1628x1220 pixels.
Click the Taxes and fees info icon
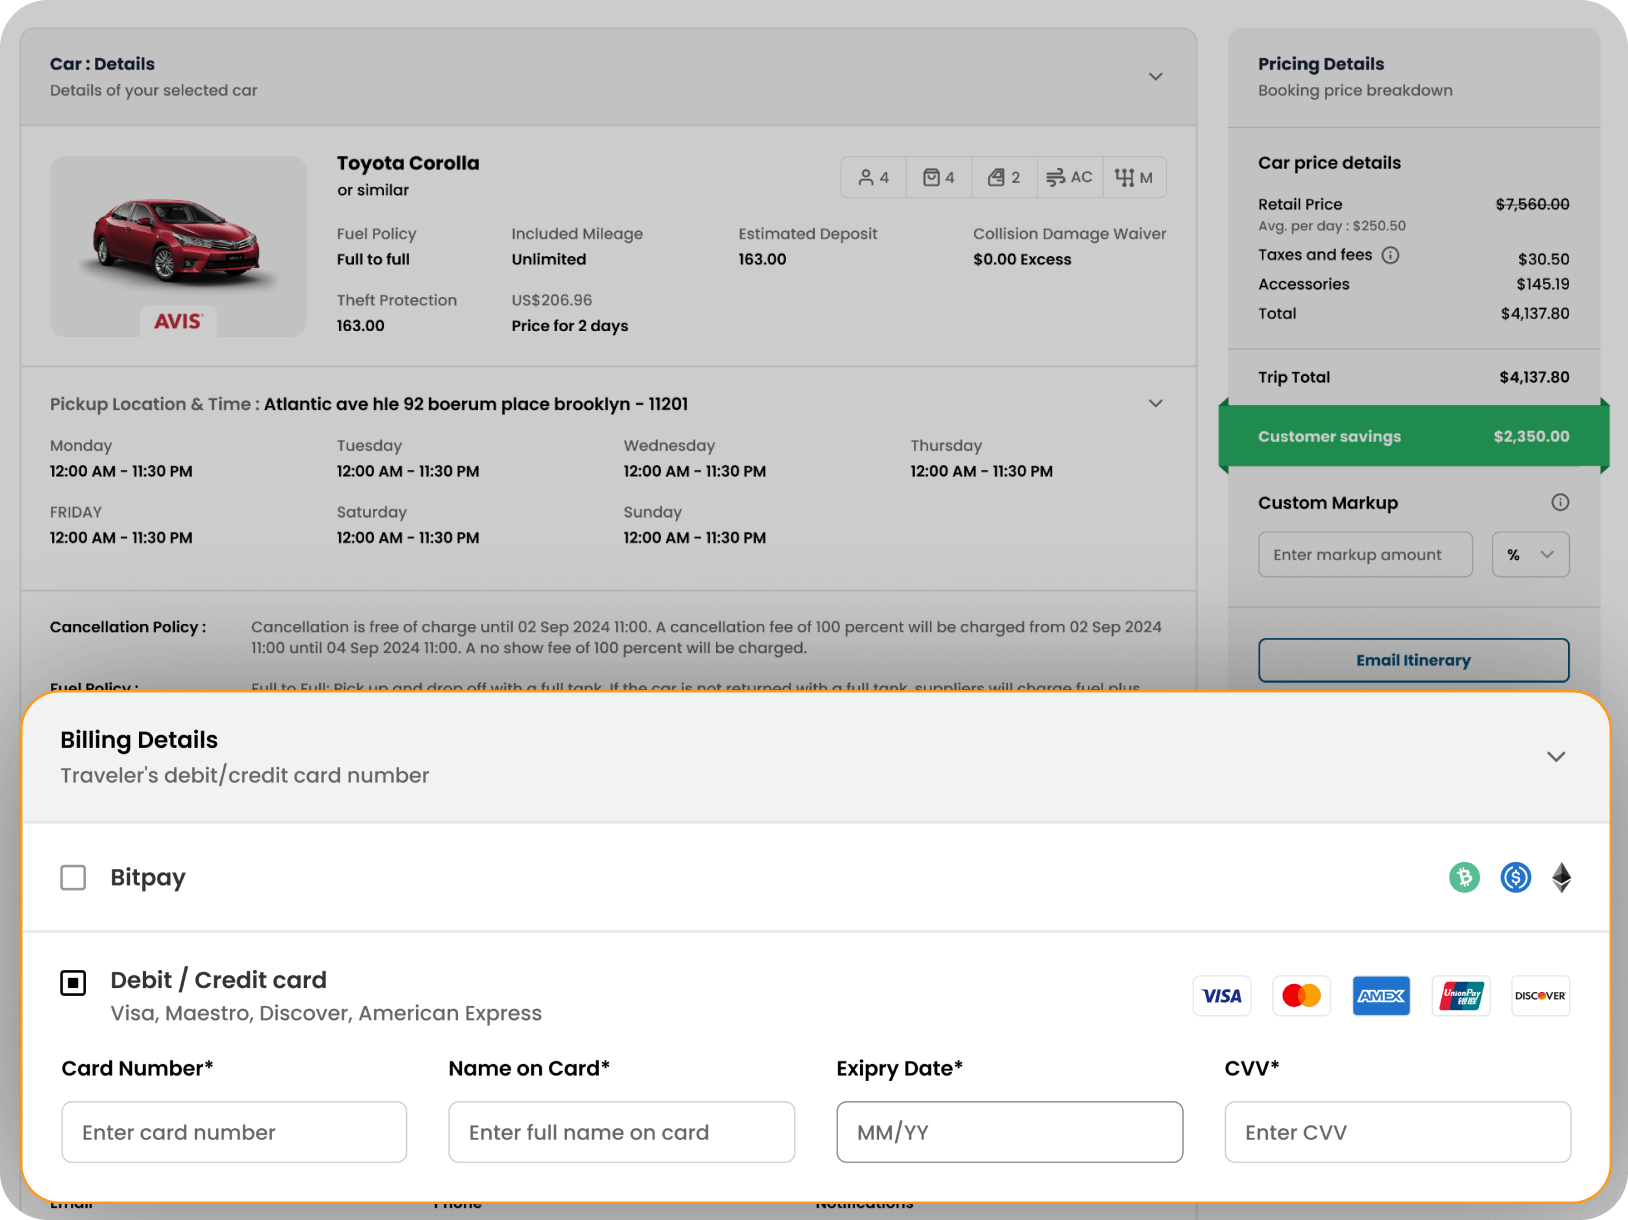pyautogui.click(x=1390, y=255)
